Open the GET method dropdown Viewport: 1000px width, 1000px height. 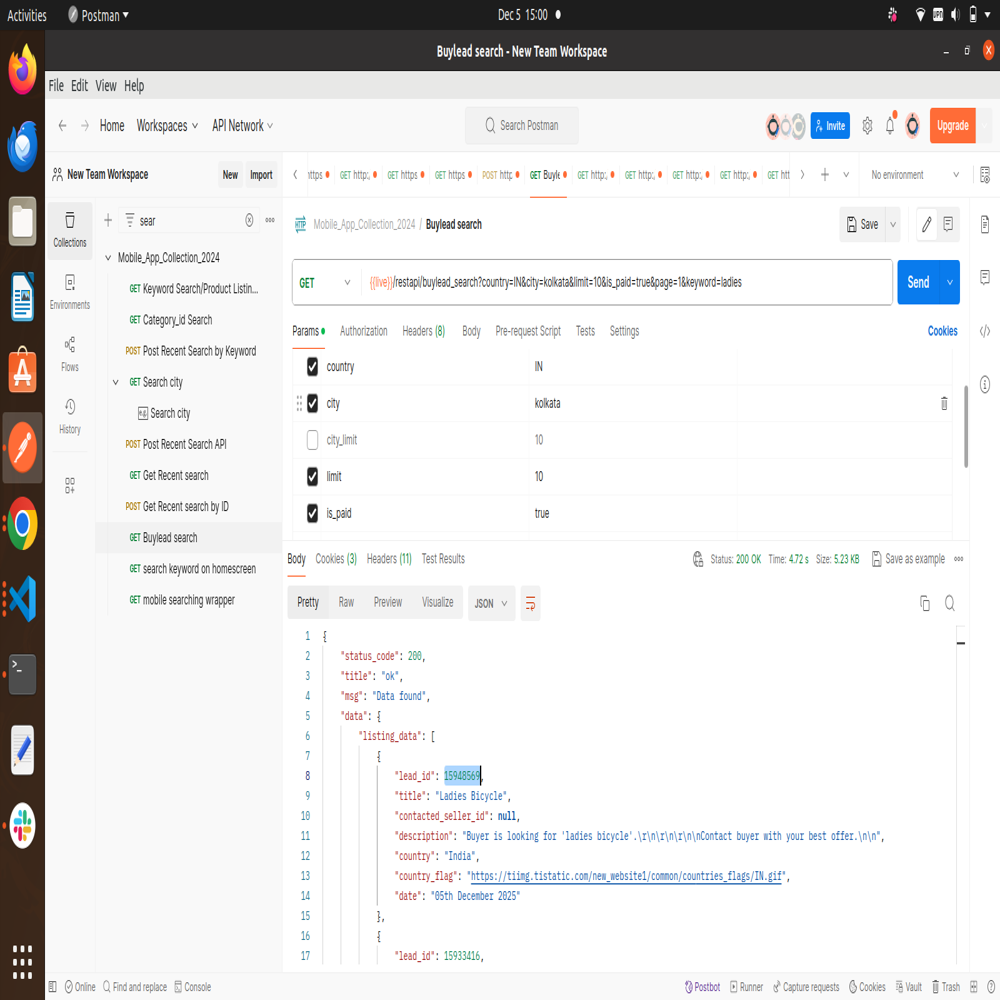pyautogui.click(x=326, y=283)
